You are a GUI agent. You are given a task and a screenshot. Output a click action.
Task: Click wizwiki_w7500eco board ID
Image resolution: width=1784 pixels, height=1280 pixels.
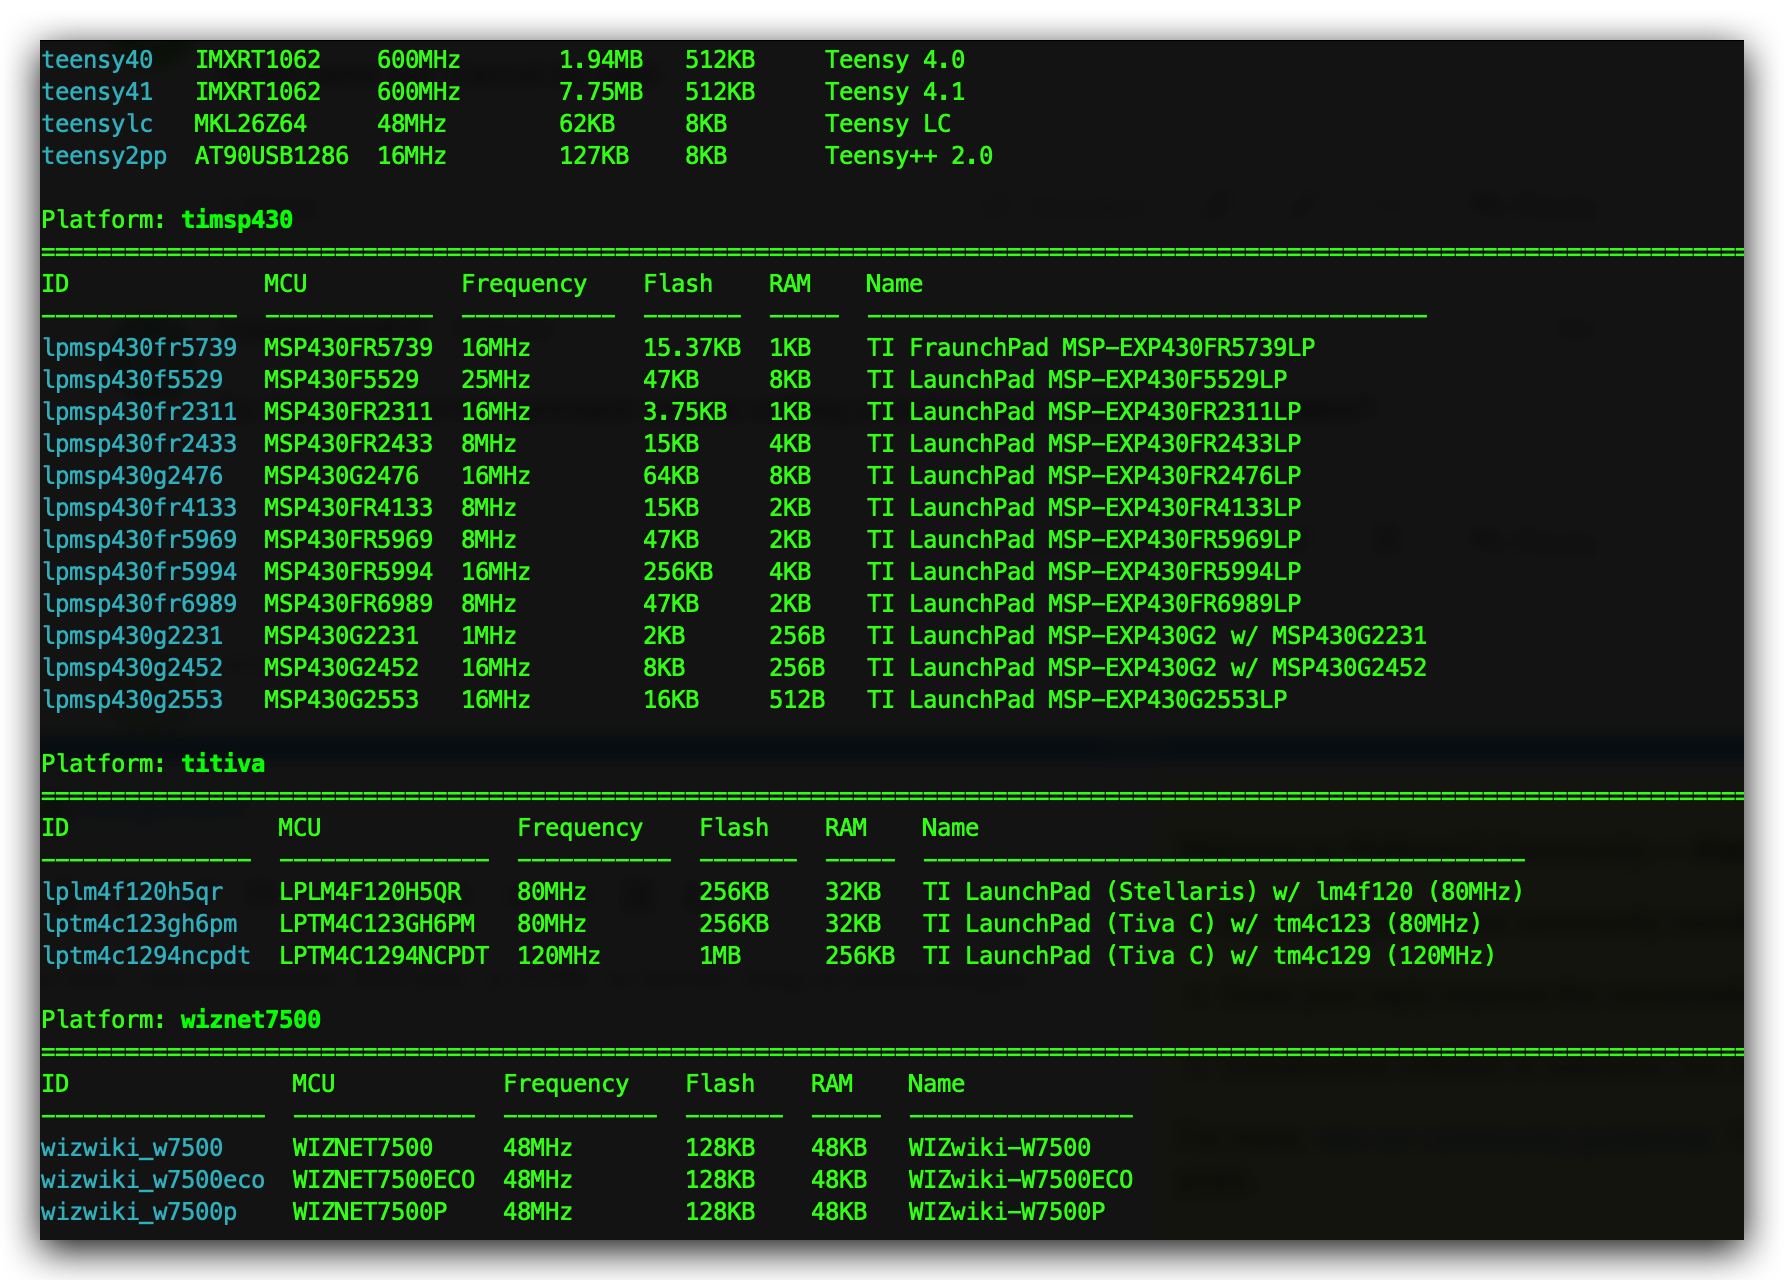point(154,1180)
